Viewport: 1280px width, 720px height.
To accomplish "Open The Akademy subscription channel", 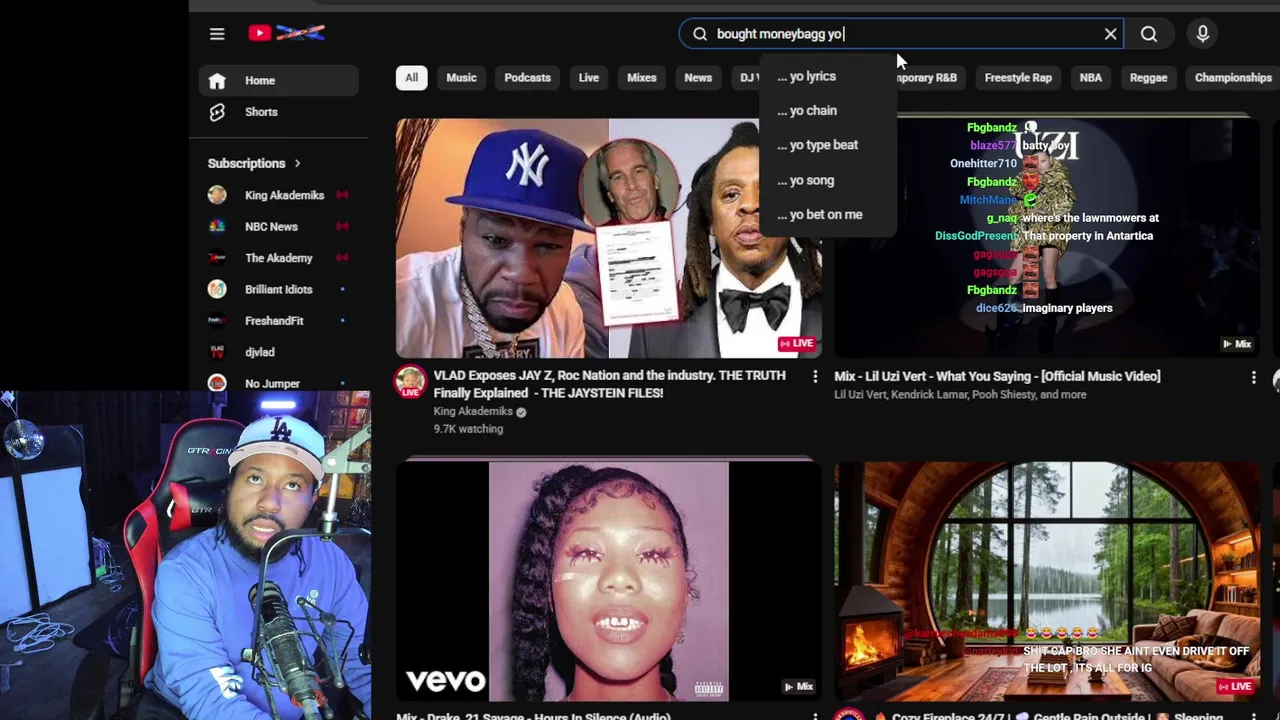I will 279,258.
